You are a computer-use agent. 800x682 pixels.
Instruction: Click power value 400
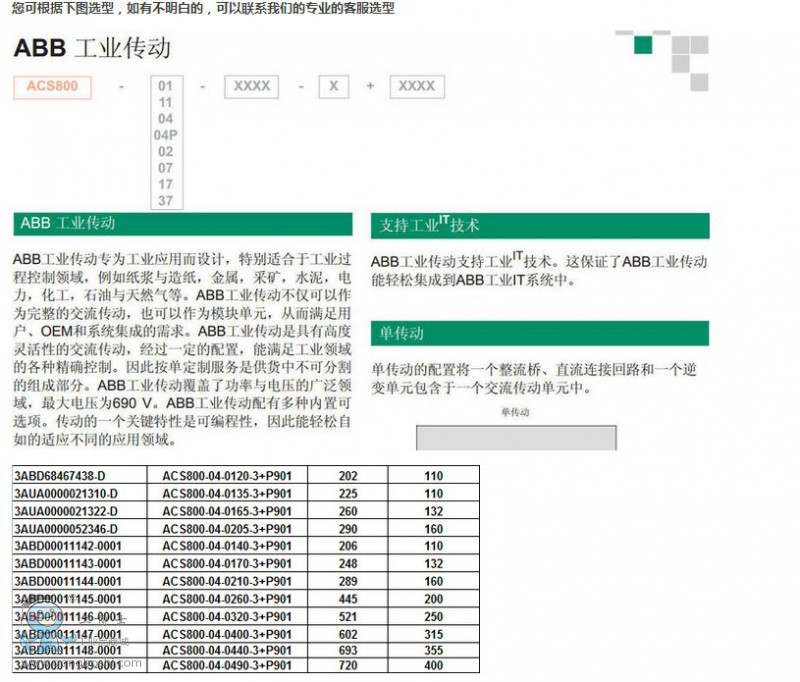tap(434, 665)
